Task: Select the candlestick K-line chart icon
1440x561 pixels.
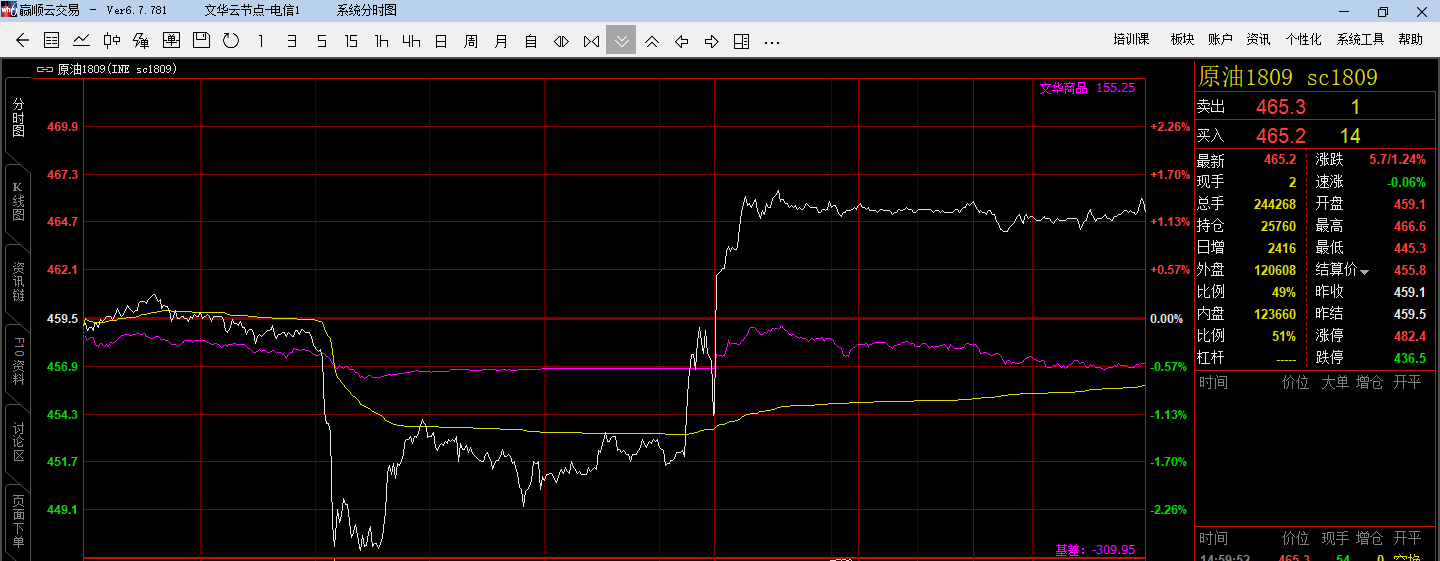Action: [x=111, y=41]
